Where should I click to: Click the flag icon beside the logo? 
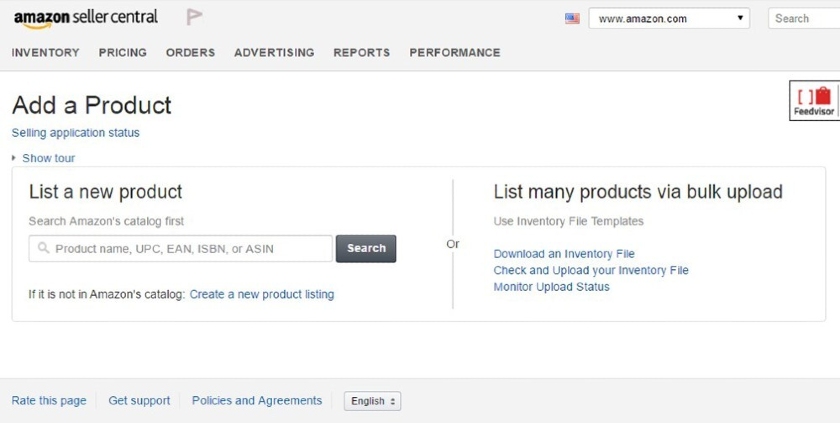point(194,17)
